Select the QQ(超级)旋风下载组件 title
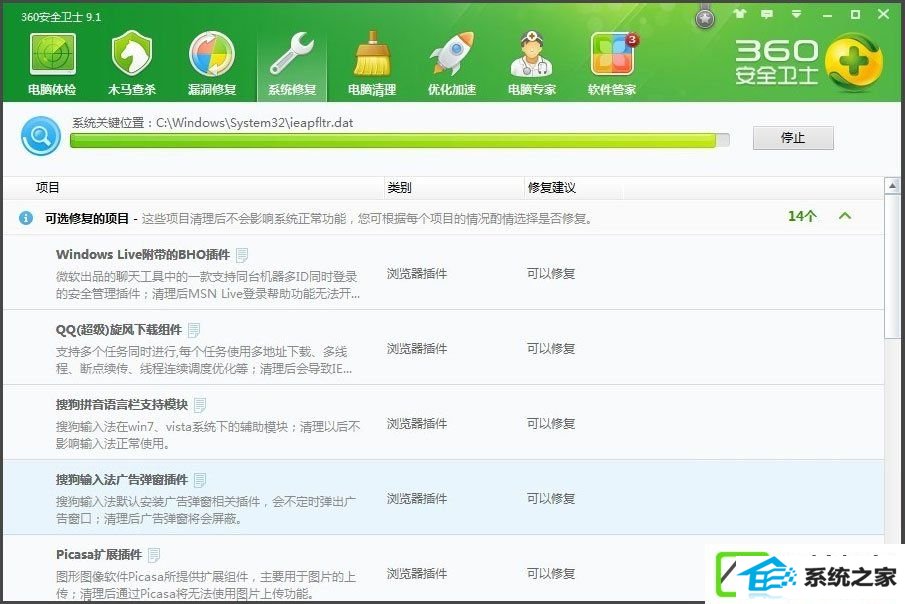Image resolution: width=905 pixels, height=604 pixels. (119, 330)
